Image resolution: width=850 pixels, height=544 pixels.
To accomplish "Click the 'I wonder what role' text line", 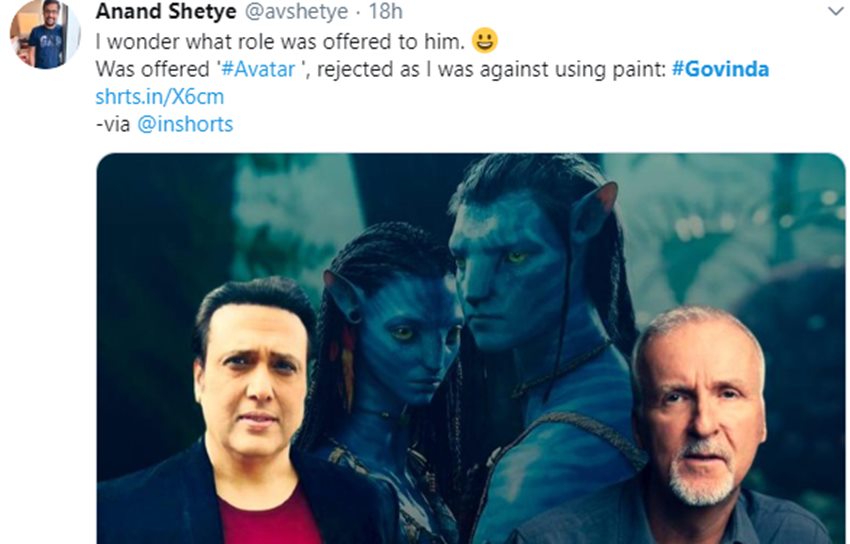I will tap(280, 42).
